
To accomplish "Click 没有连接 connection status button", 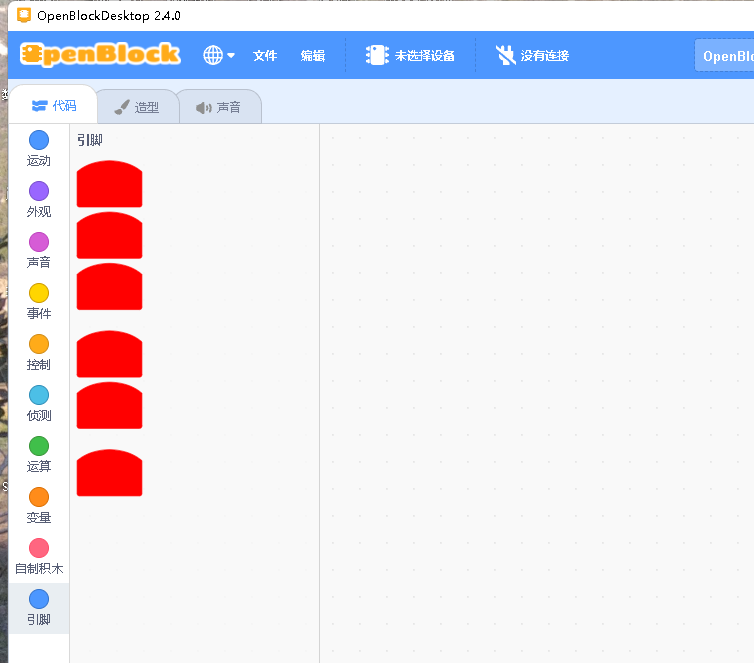I will pyautogui.click(x=532, y=55).
